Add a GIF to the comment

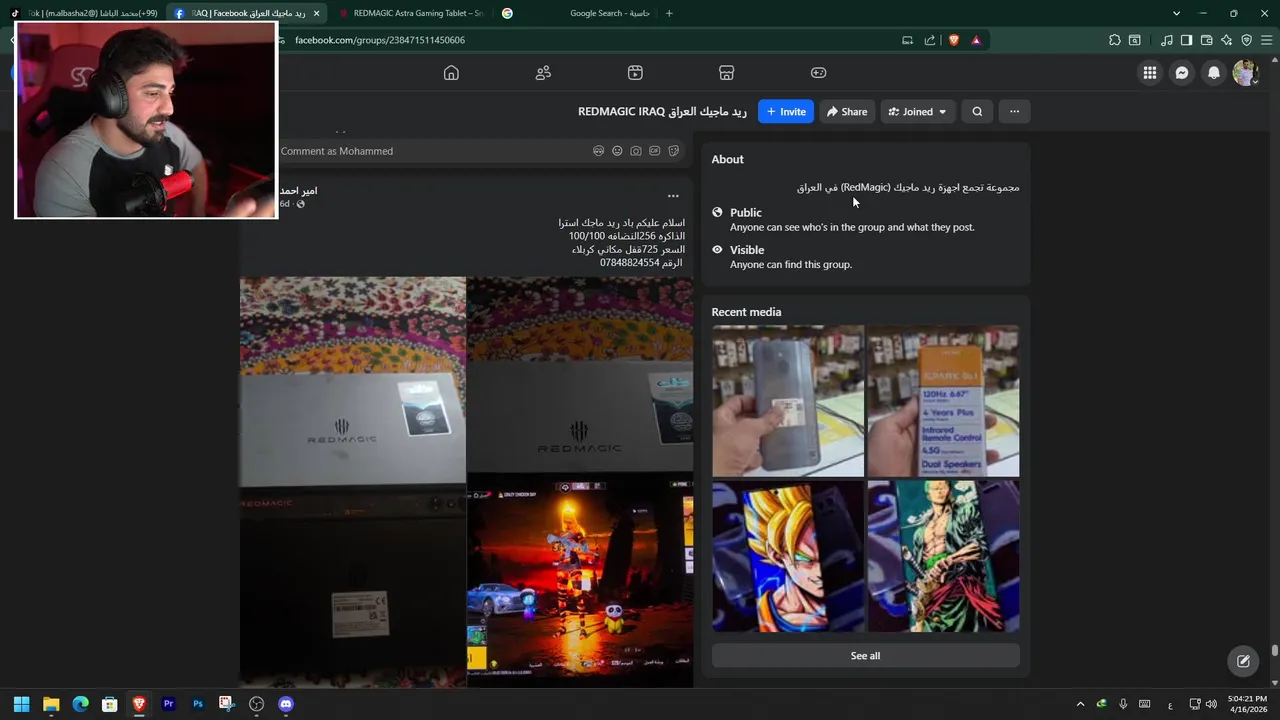click(x=655, y=151)
